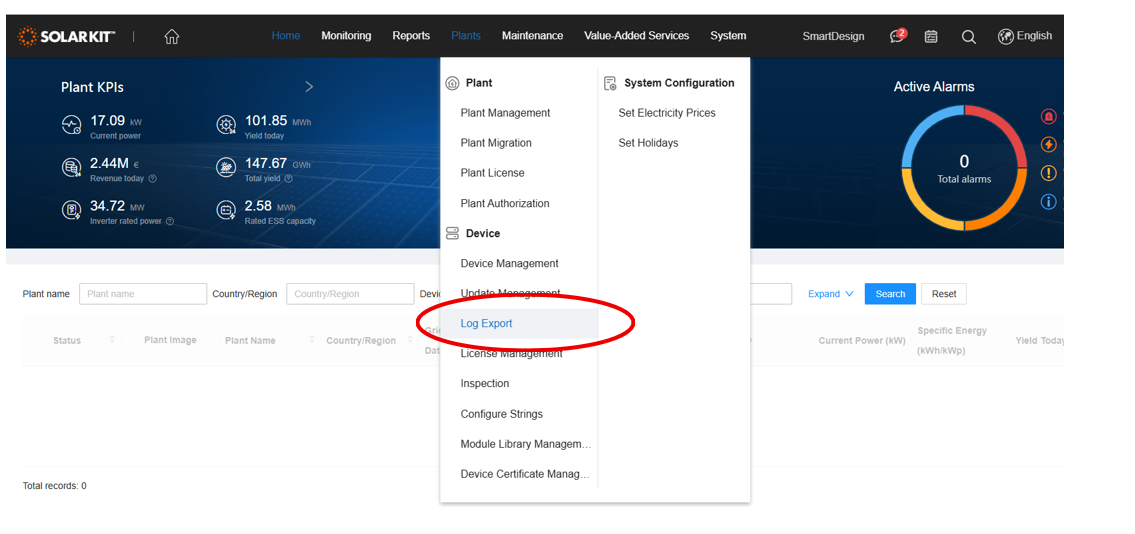Click the Active Alarms donut chart
Screen dimensions: 1135x534
click(963, 167)
